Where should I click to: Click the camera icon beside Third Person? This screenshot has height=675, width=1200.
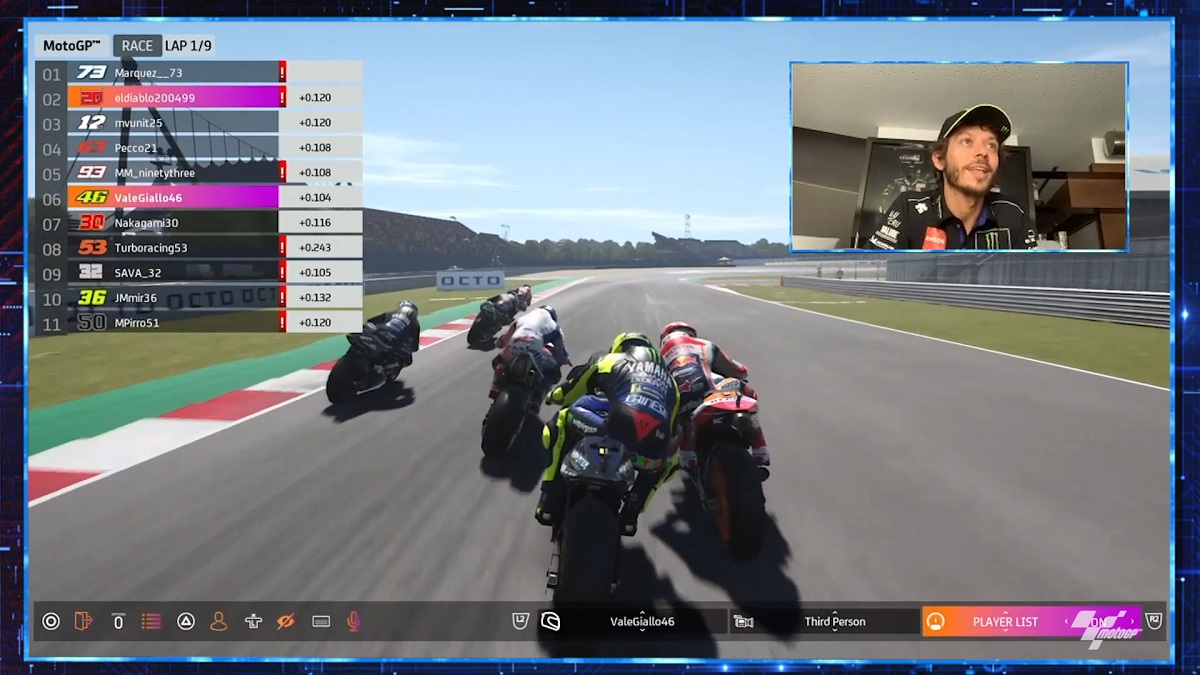click(x=743, y=621)
